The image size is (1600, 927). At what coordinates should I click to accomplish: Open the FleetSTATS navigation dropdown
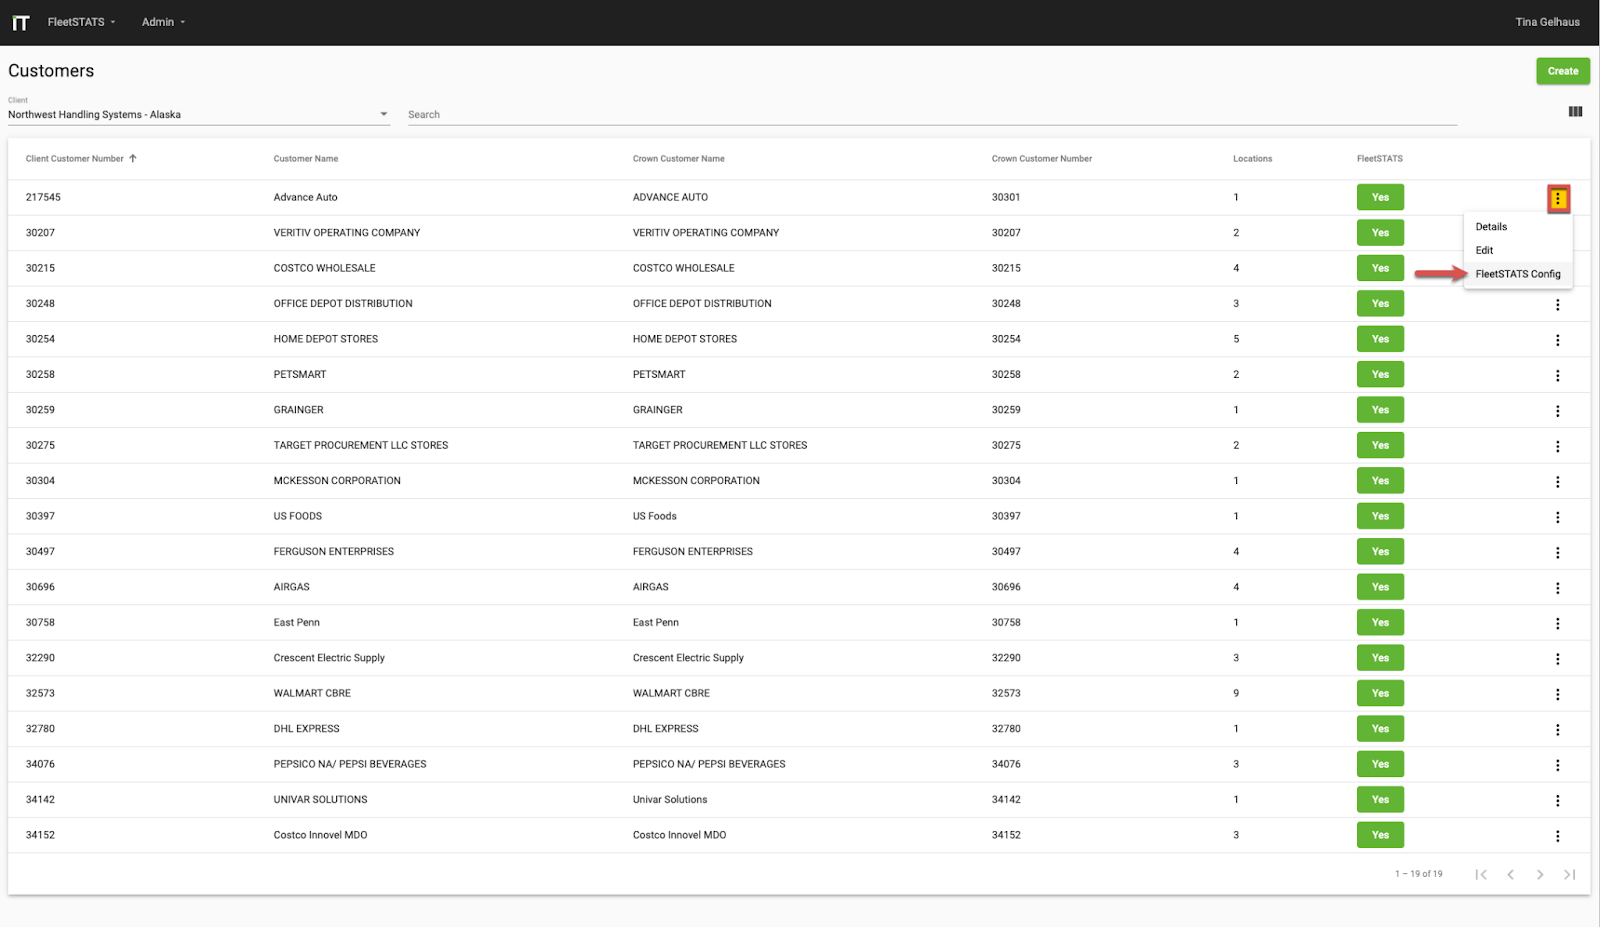point(81,22)
